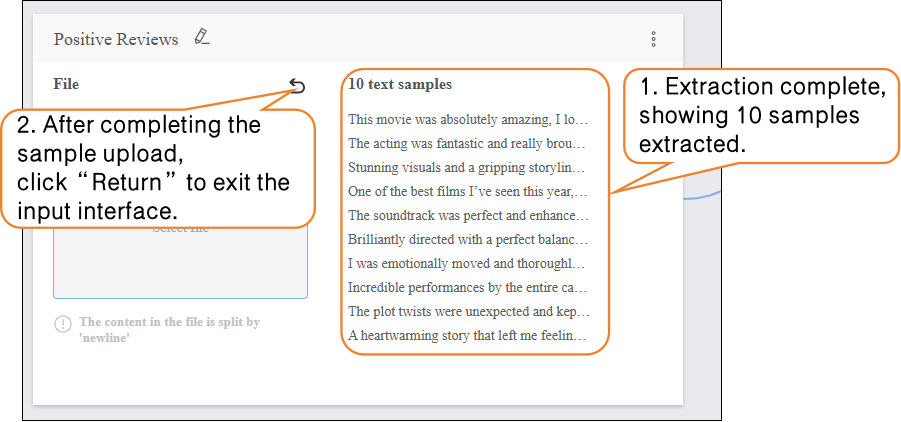Select sample "The acting was fantastic"
The image size is (901, 422).
(x=468, y=143)
